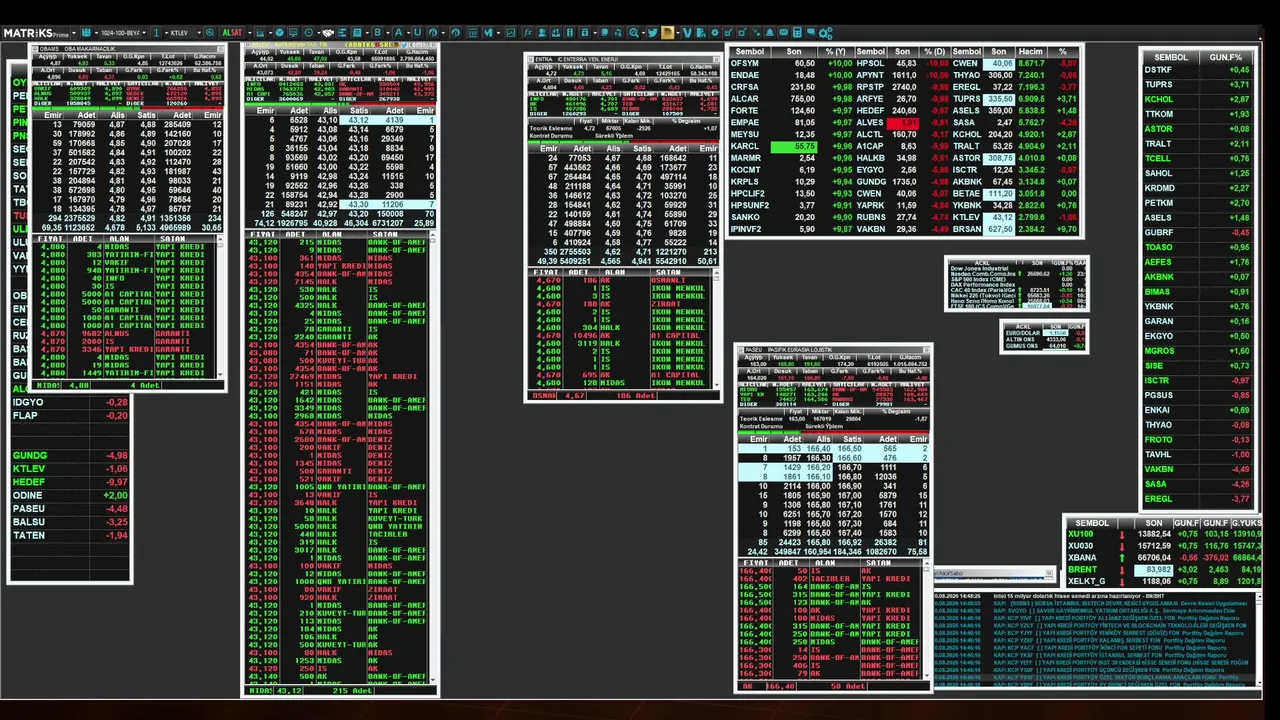Image resolution: width=1280 pixels, height=720 pixels.
Task: Select ALVES row with red highlighted price
Action: pos(900,123)
